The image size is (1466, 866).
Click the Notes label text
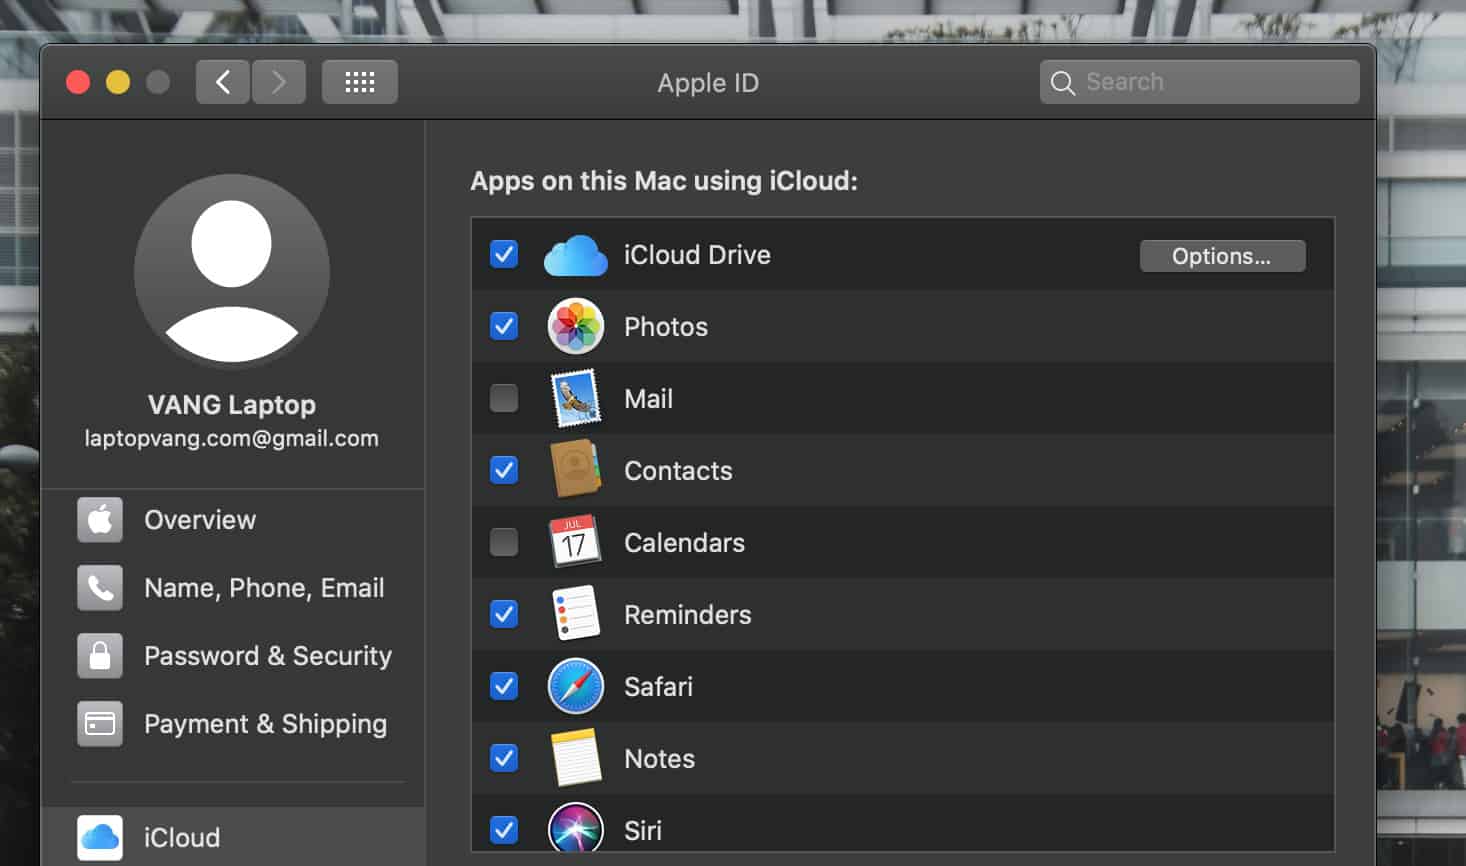(659, 759)
